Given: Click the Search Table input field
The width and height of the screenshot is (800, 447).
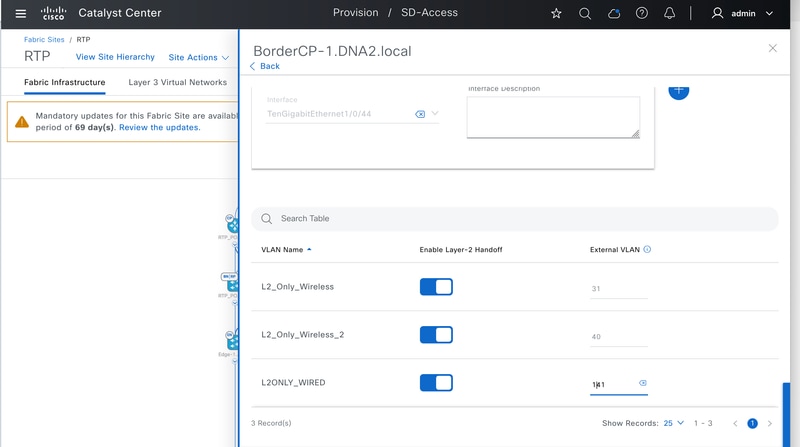Looking at the screenshot, I should tap(515, 219).
